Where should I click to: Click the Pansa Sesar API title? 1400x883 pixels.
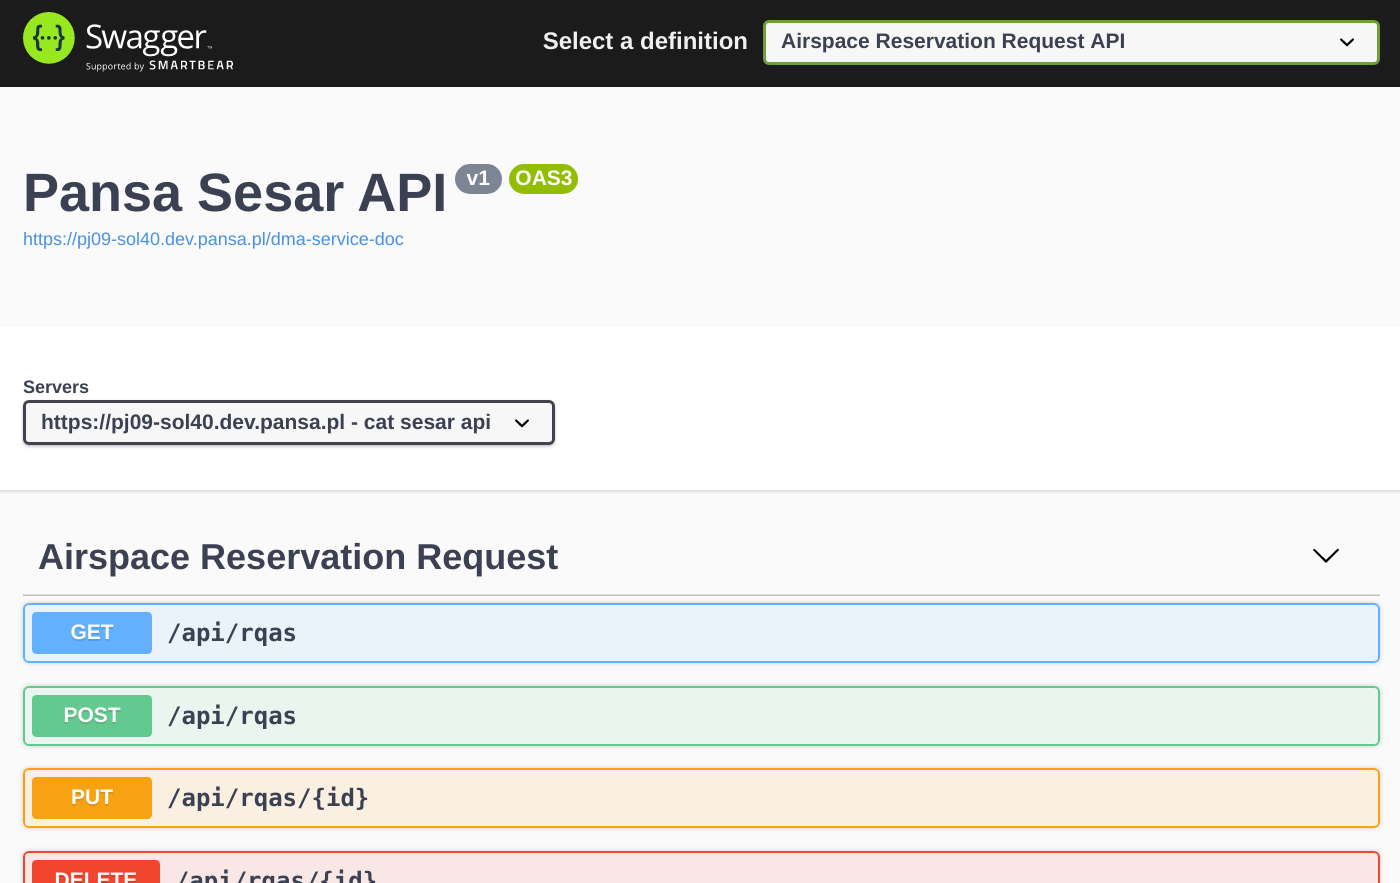(234, 192)
